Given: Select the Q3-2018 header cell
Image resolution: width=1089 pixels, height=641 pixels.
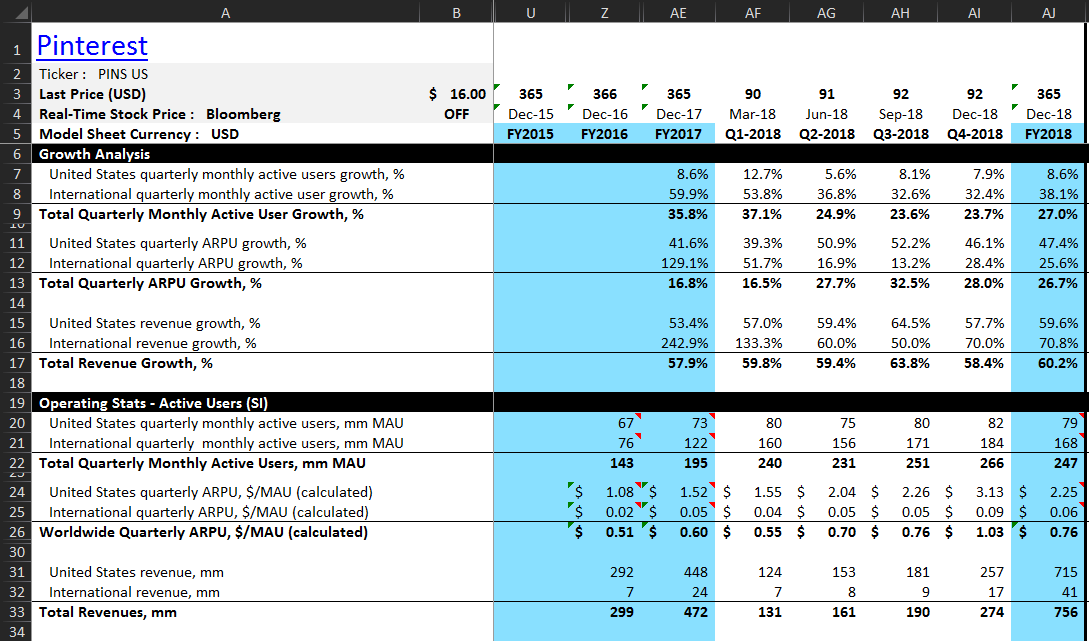Looking at the screenshot, I should point(901,134).
